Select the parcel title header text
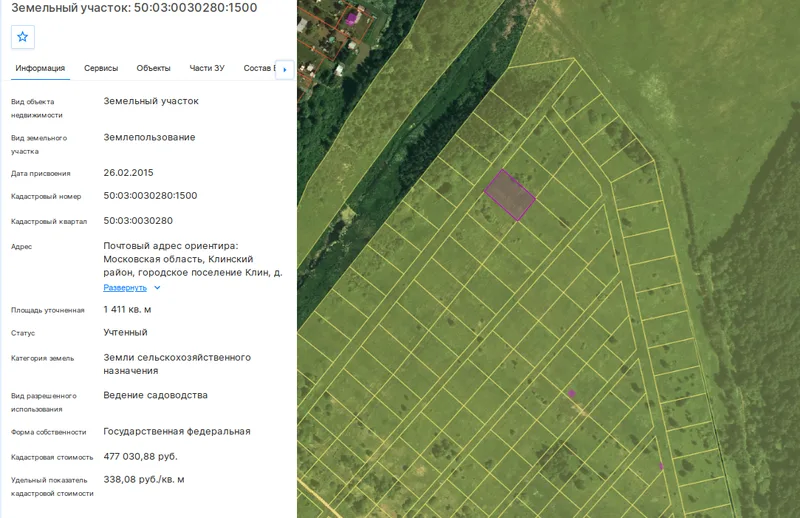This screenshot has height=518, width=800. (134, 8)
